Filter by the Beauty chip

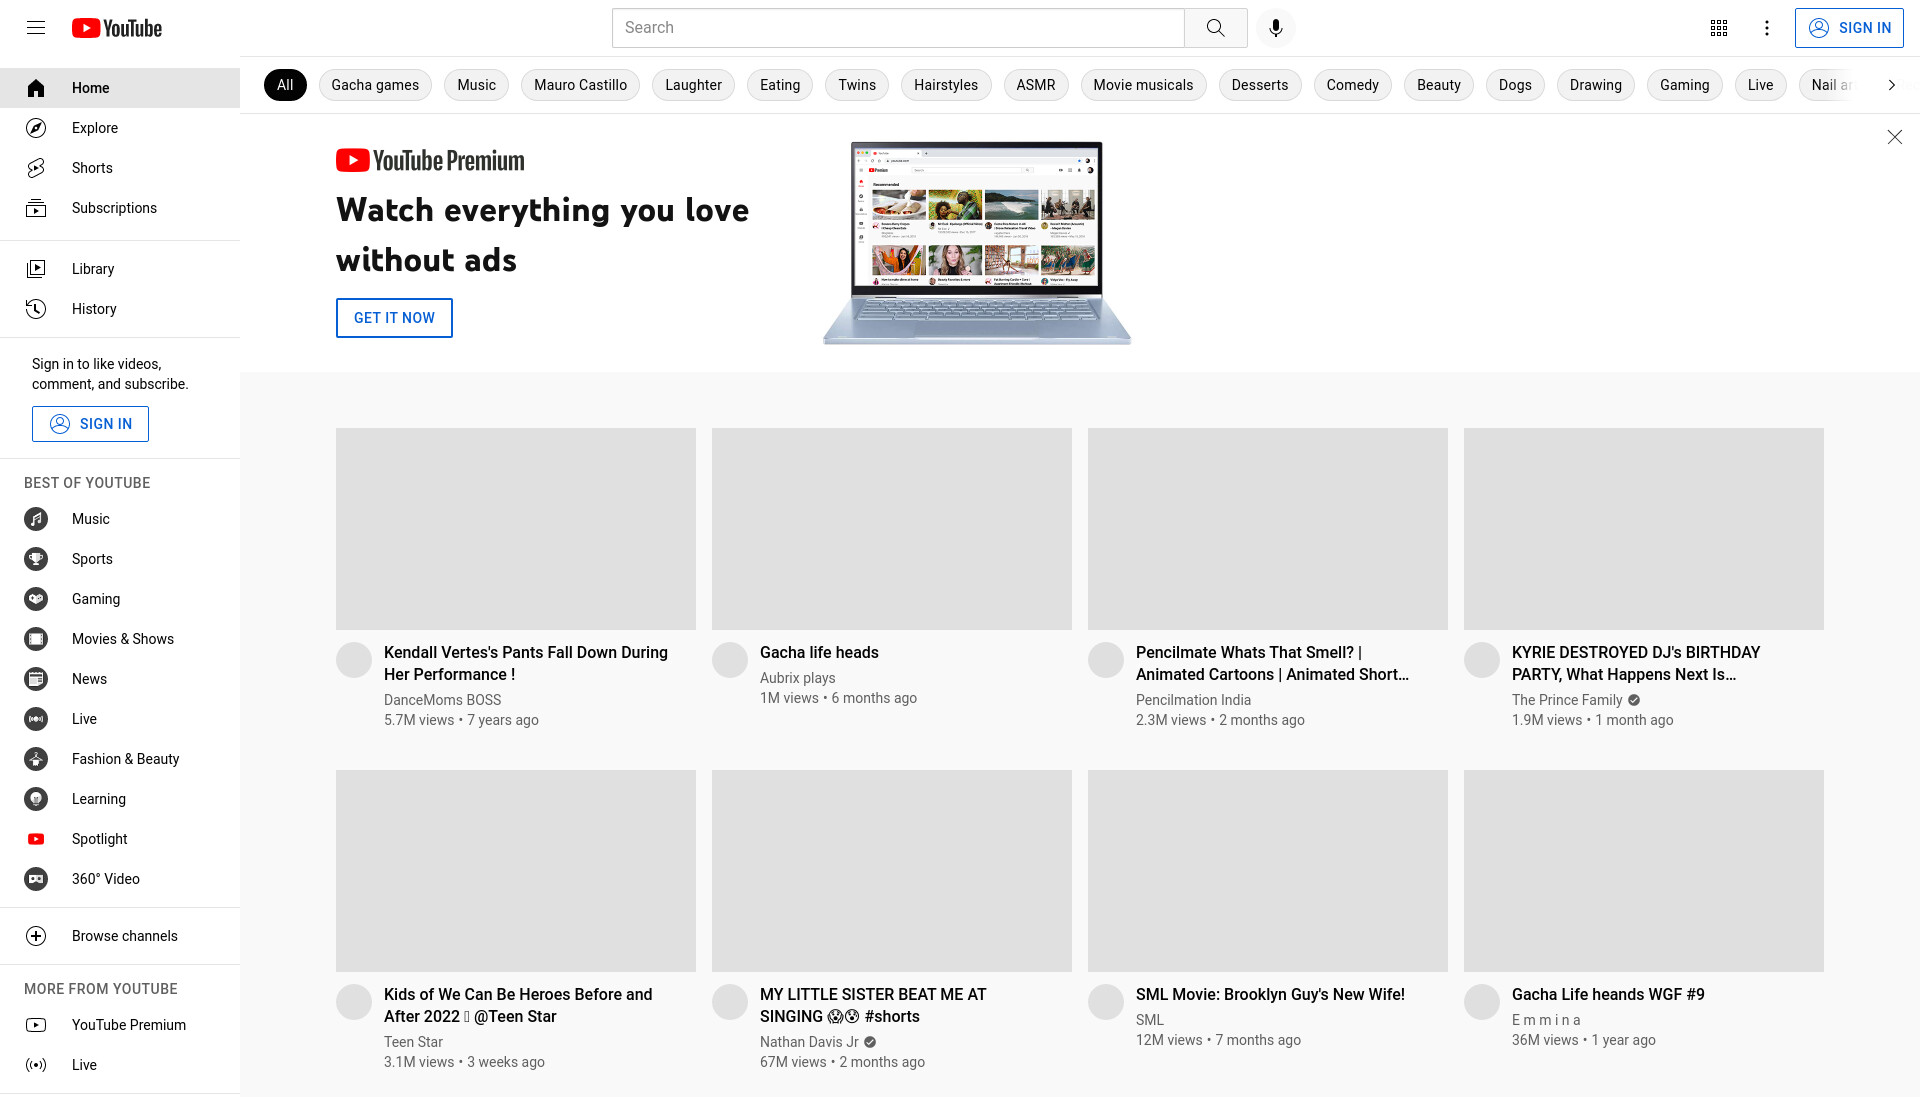(1439, 85)
